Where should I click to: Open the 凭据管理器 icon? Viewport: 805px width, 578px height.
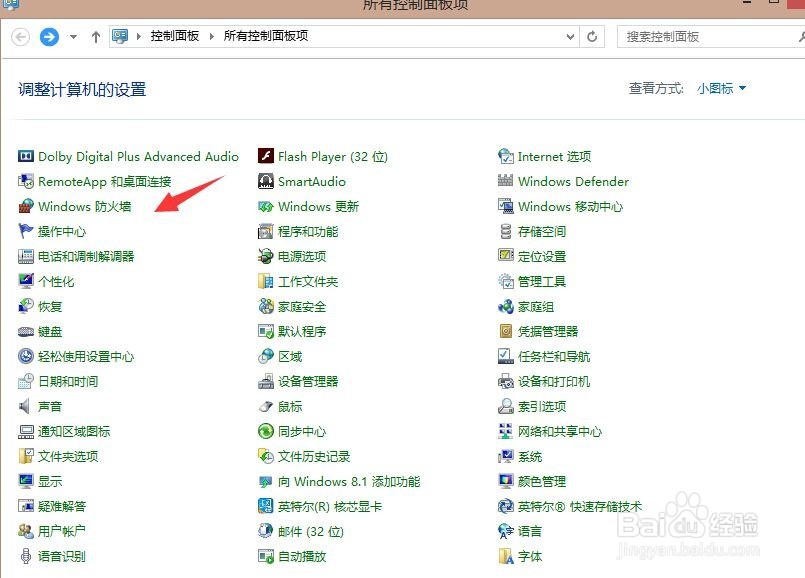(506, 332)
